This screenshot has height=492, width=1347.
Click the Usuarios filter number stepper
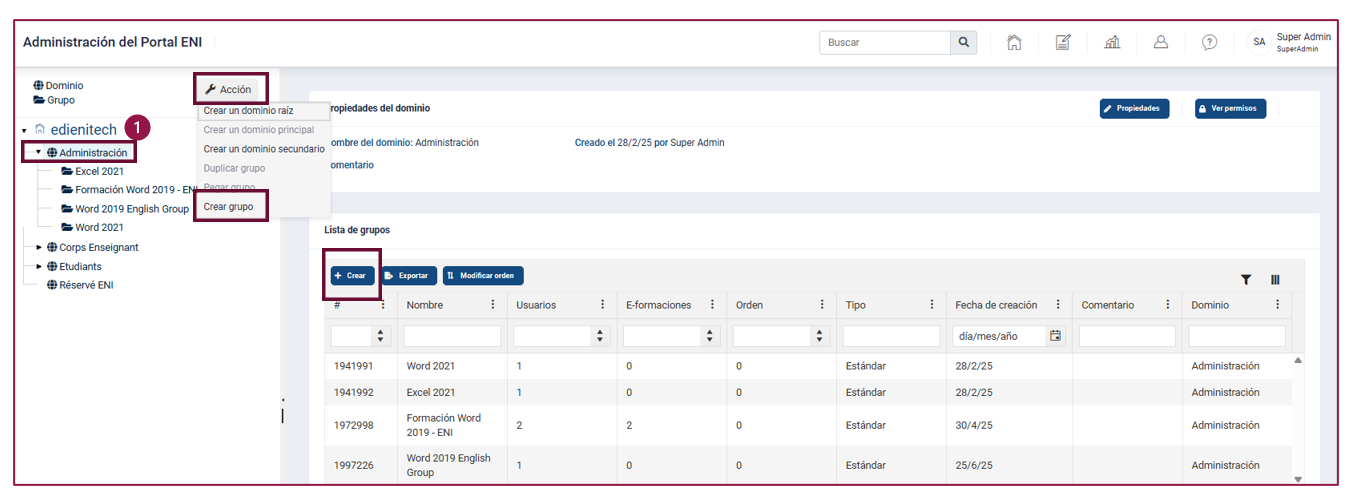[x=599, y=336]
